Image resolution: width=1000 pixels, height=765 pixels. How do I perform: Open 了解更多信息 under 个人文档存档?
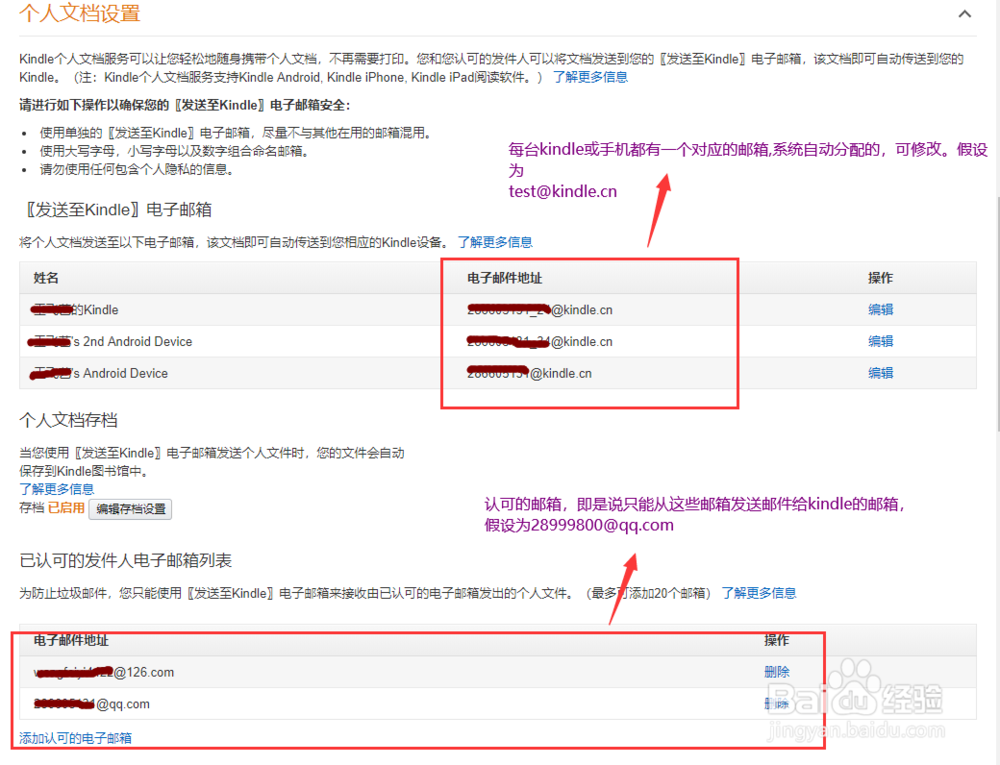click(57, 489)
